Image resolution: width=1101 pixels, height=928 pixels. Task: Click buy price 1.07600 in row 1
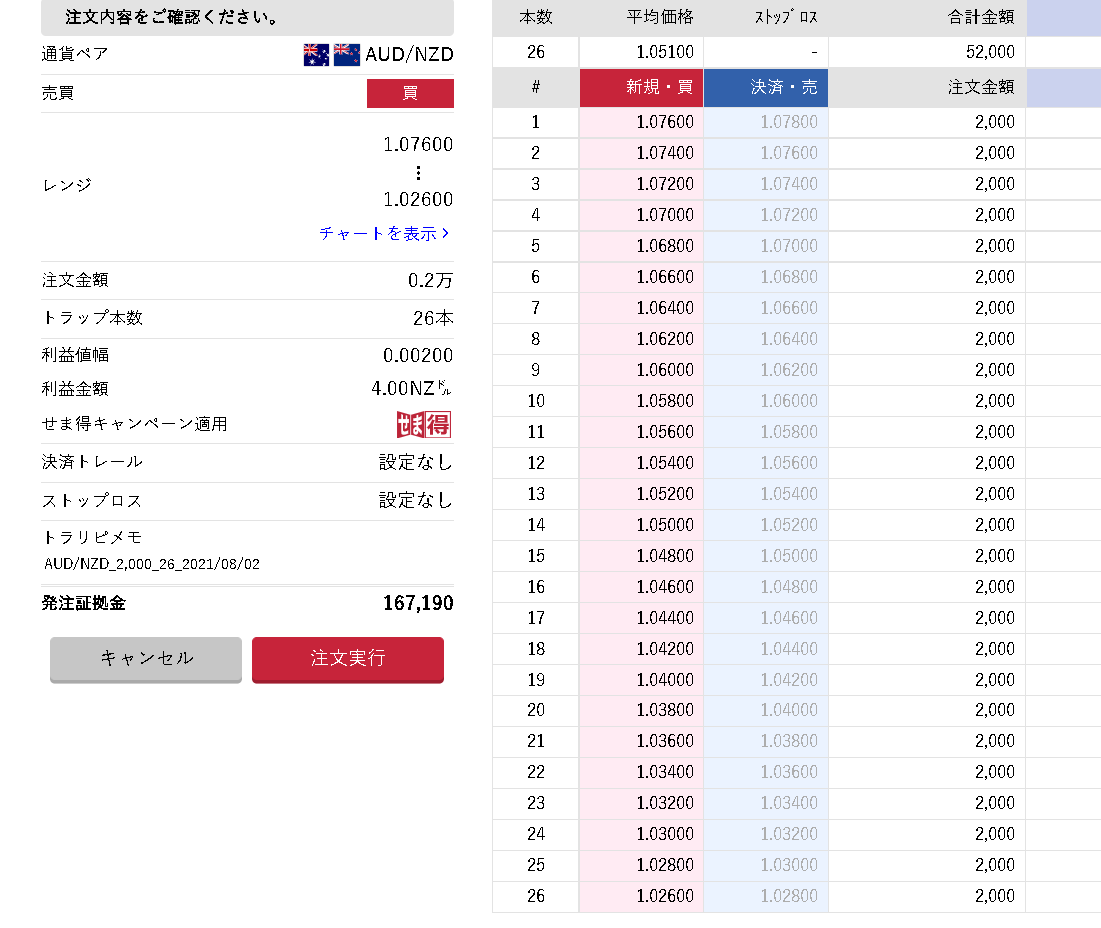click(x=664, y=122)
